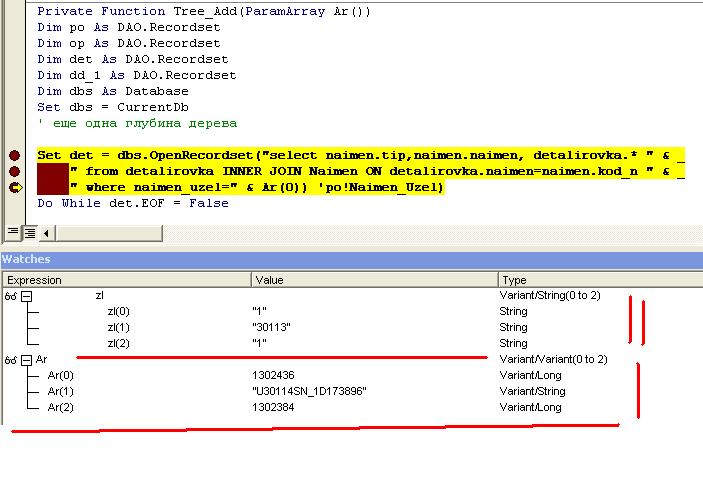The width and height of the screenshot is (703, 501).
Task: Click the 'Dim op As DAO.Recordset' line
Action: (x=129, y=44)
